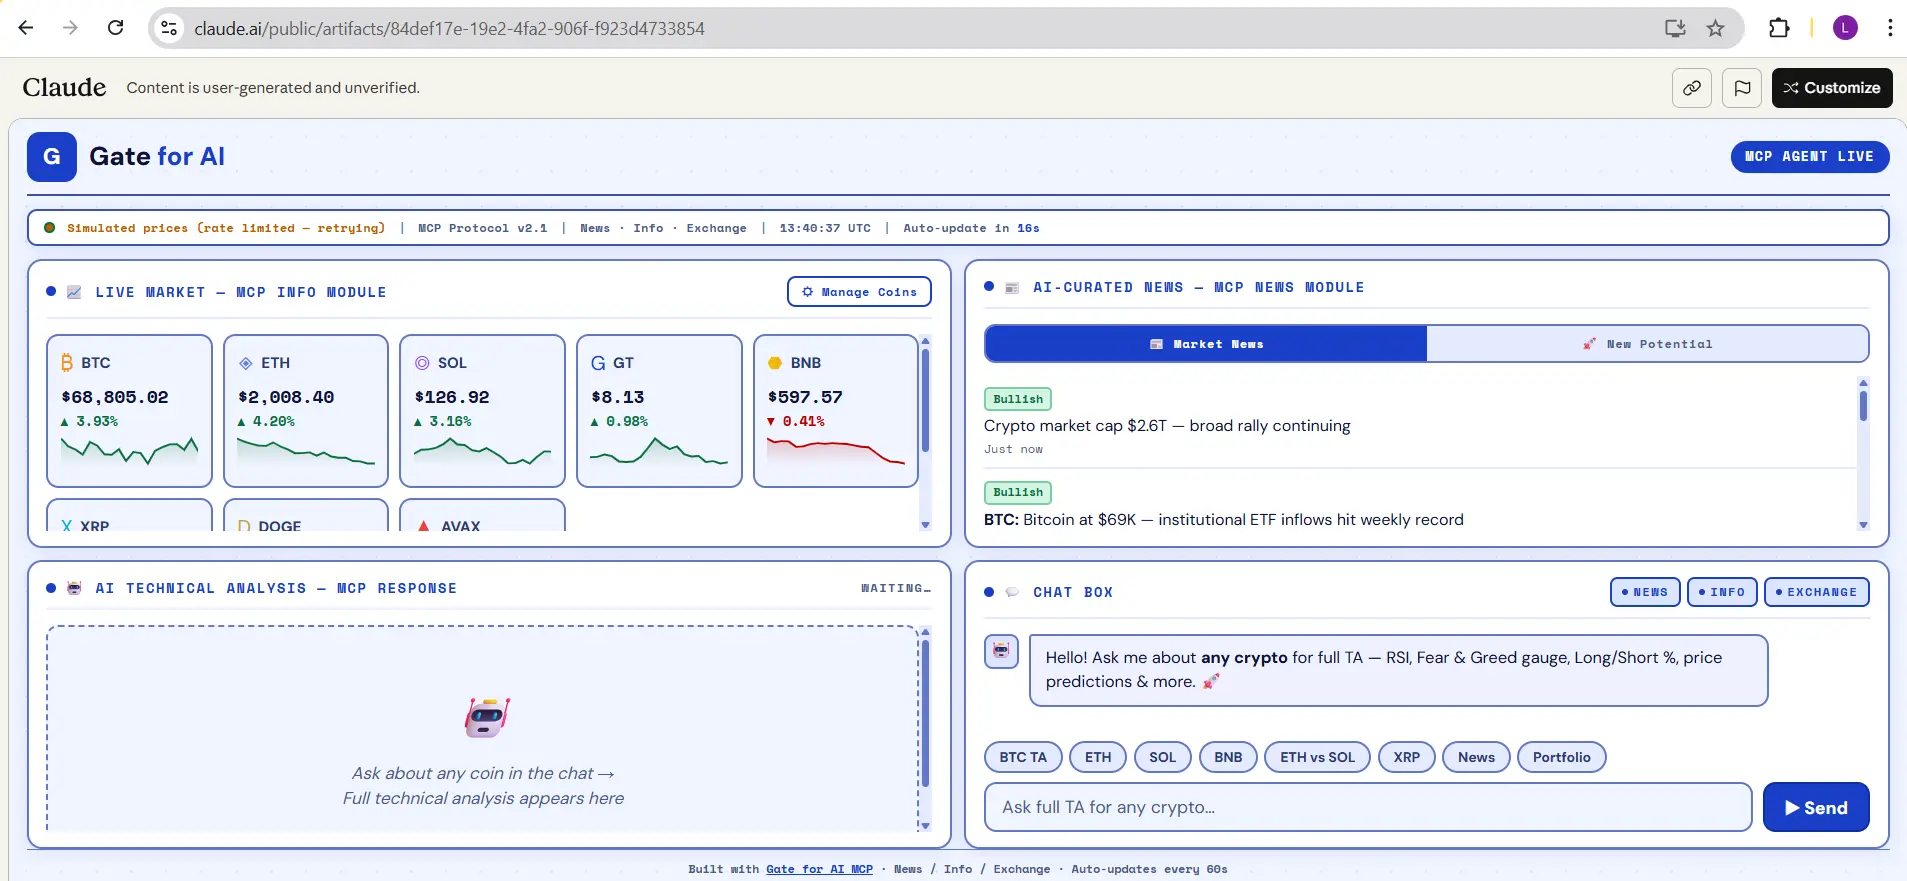
Task: Reload the current browser page
Action: (x=116, y=28)
